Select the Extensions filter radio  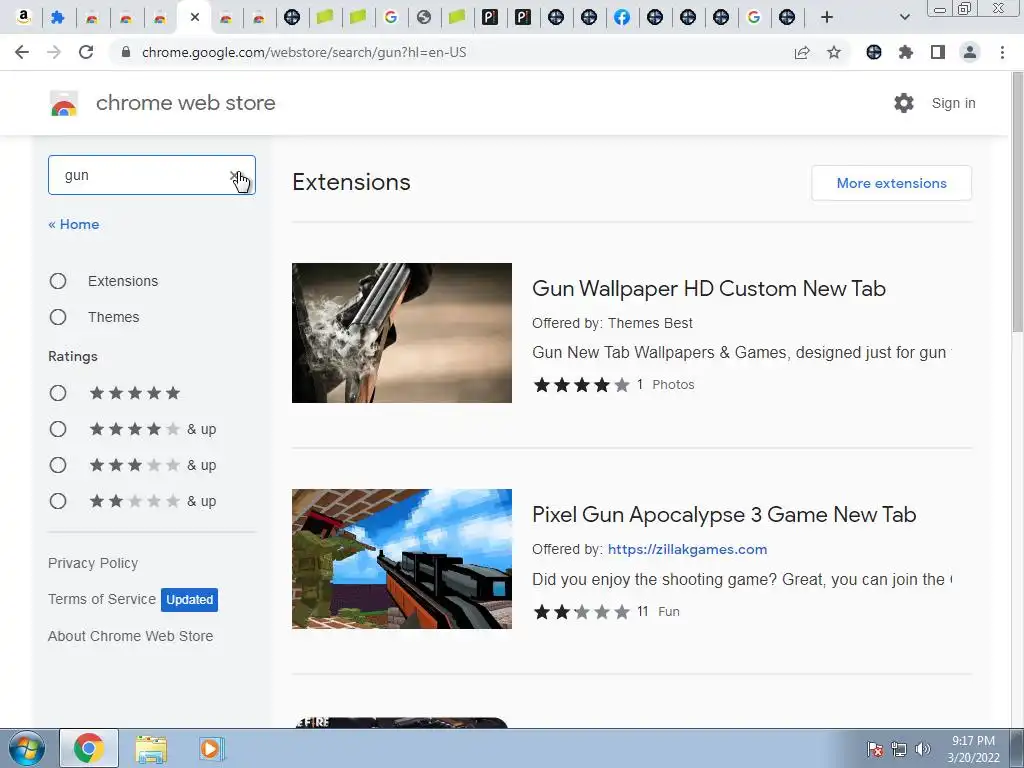(58, 281)
